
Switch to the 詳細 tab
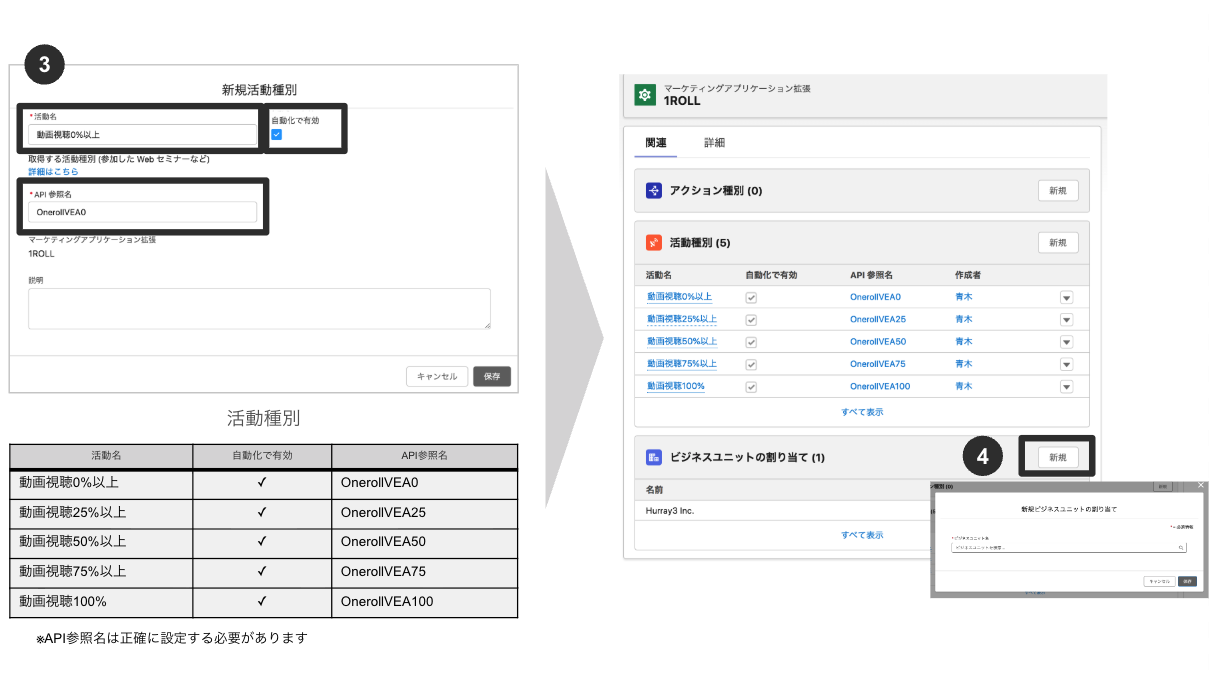pos(714,143)
